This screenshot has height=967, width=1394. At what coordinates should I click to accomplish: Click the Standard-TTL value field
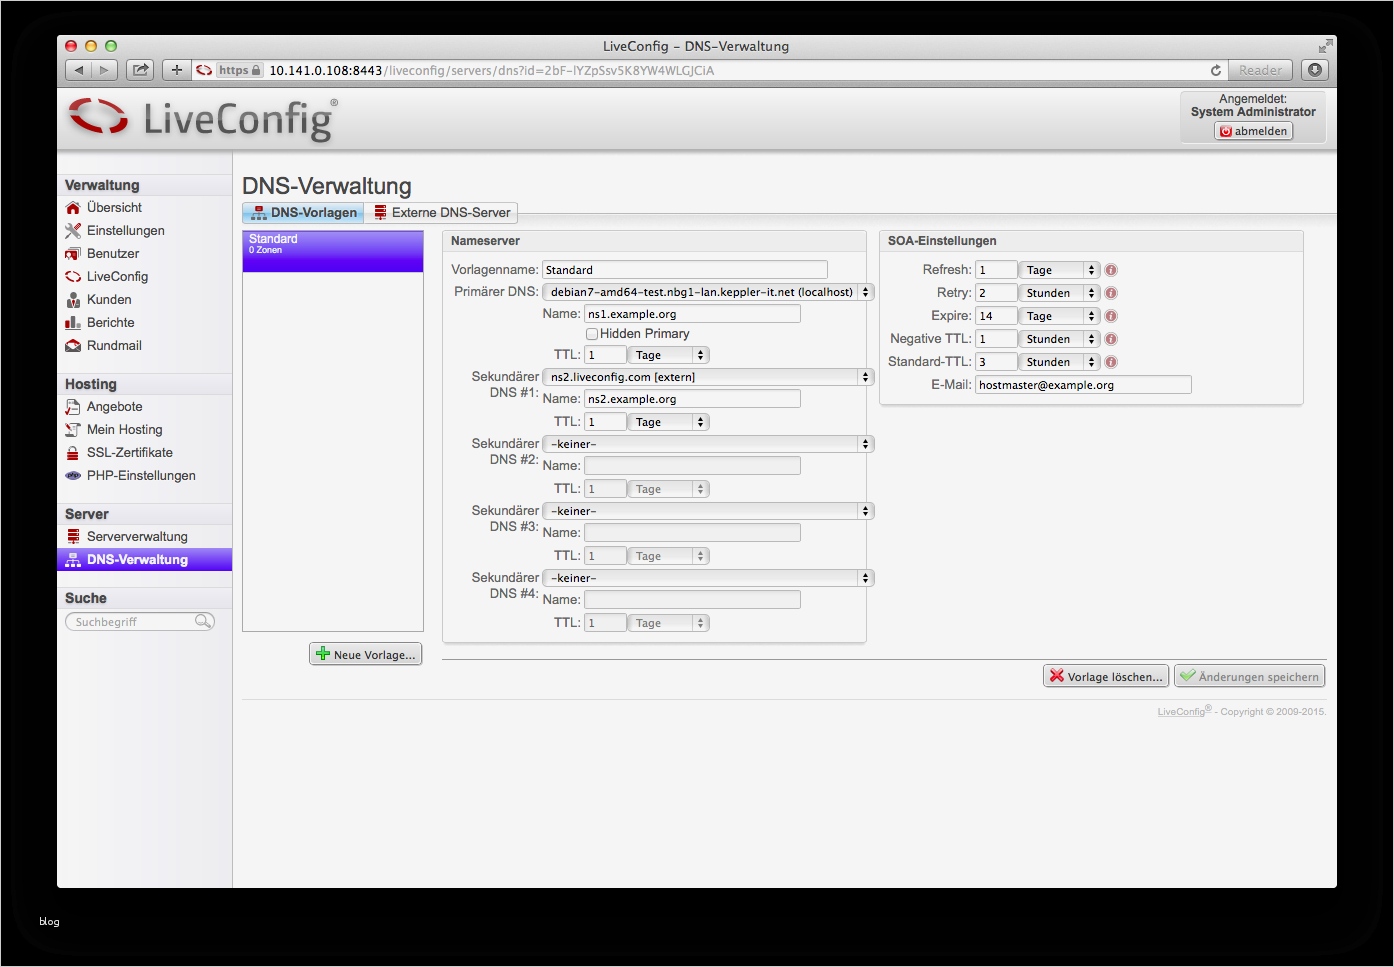click(997, 362)
